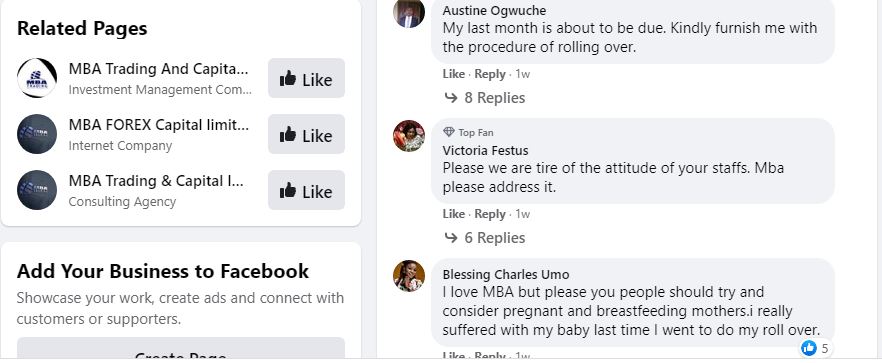Expand the 6 Replies thread
The image size is (882, 363).
485,238
